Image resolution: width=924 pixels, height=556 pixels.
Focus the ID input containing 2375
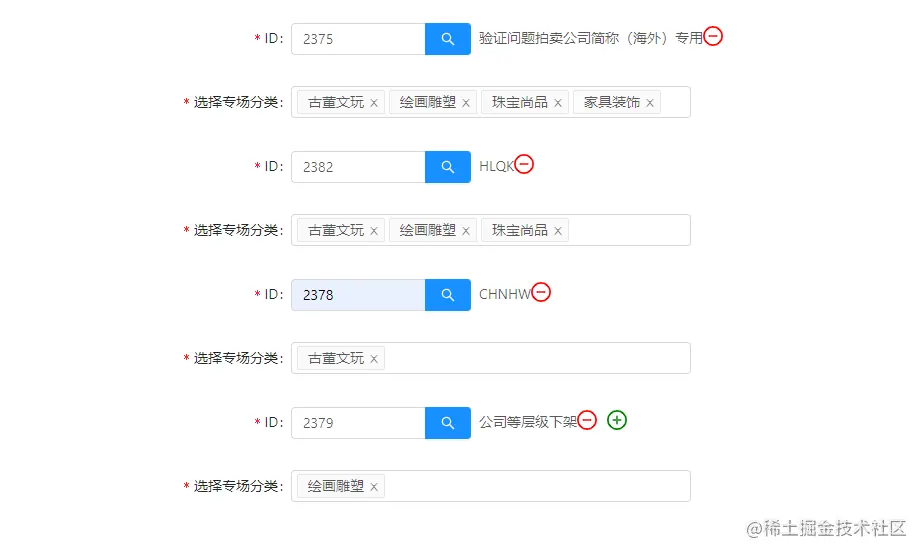point(358,39)
